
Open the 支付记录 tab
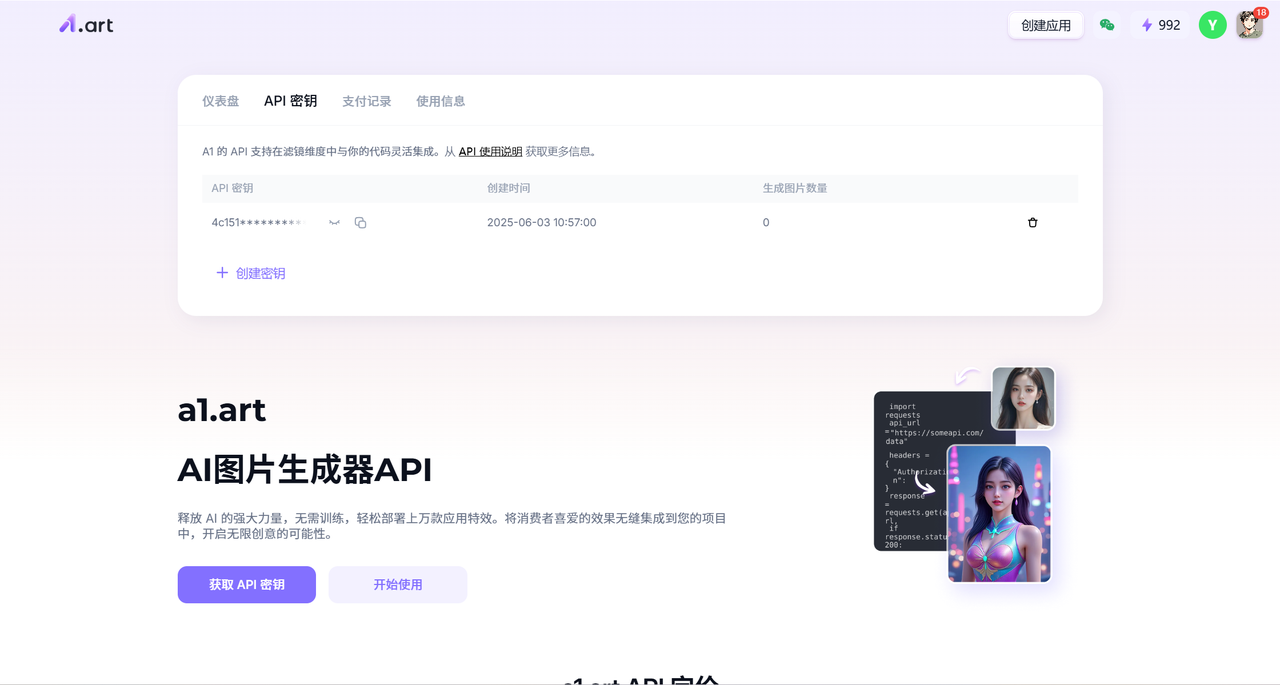coord(367,101)
